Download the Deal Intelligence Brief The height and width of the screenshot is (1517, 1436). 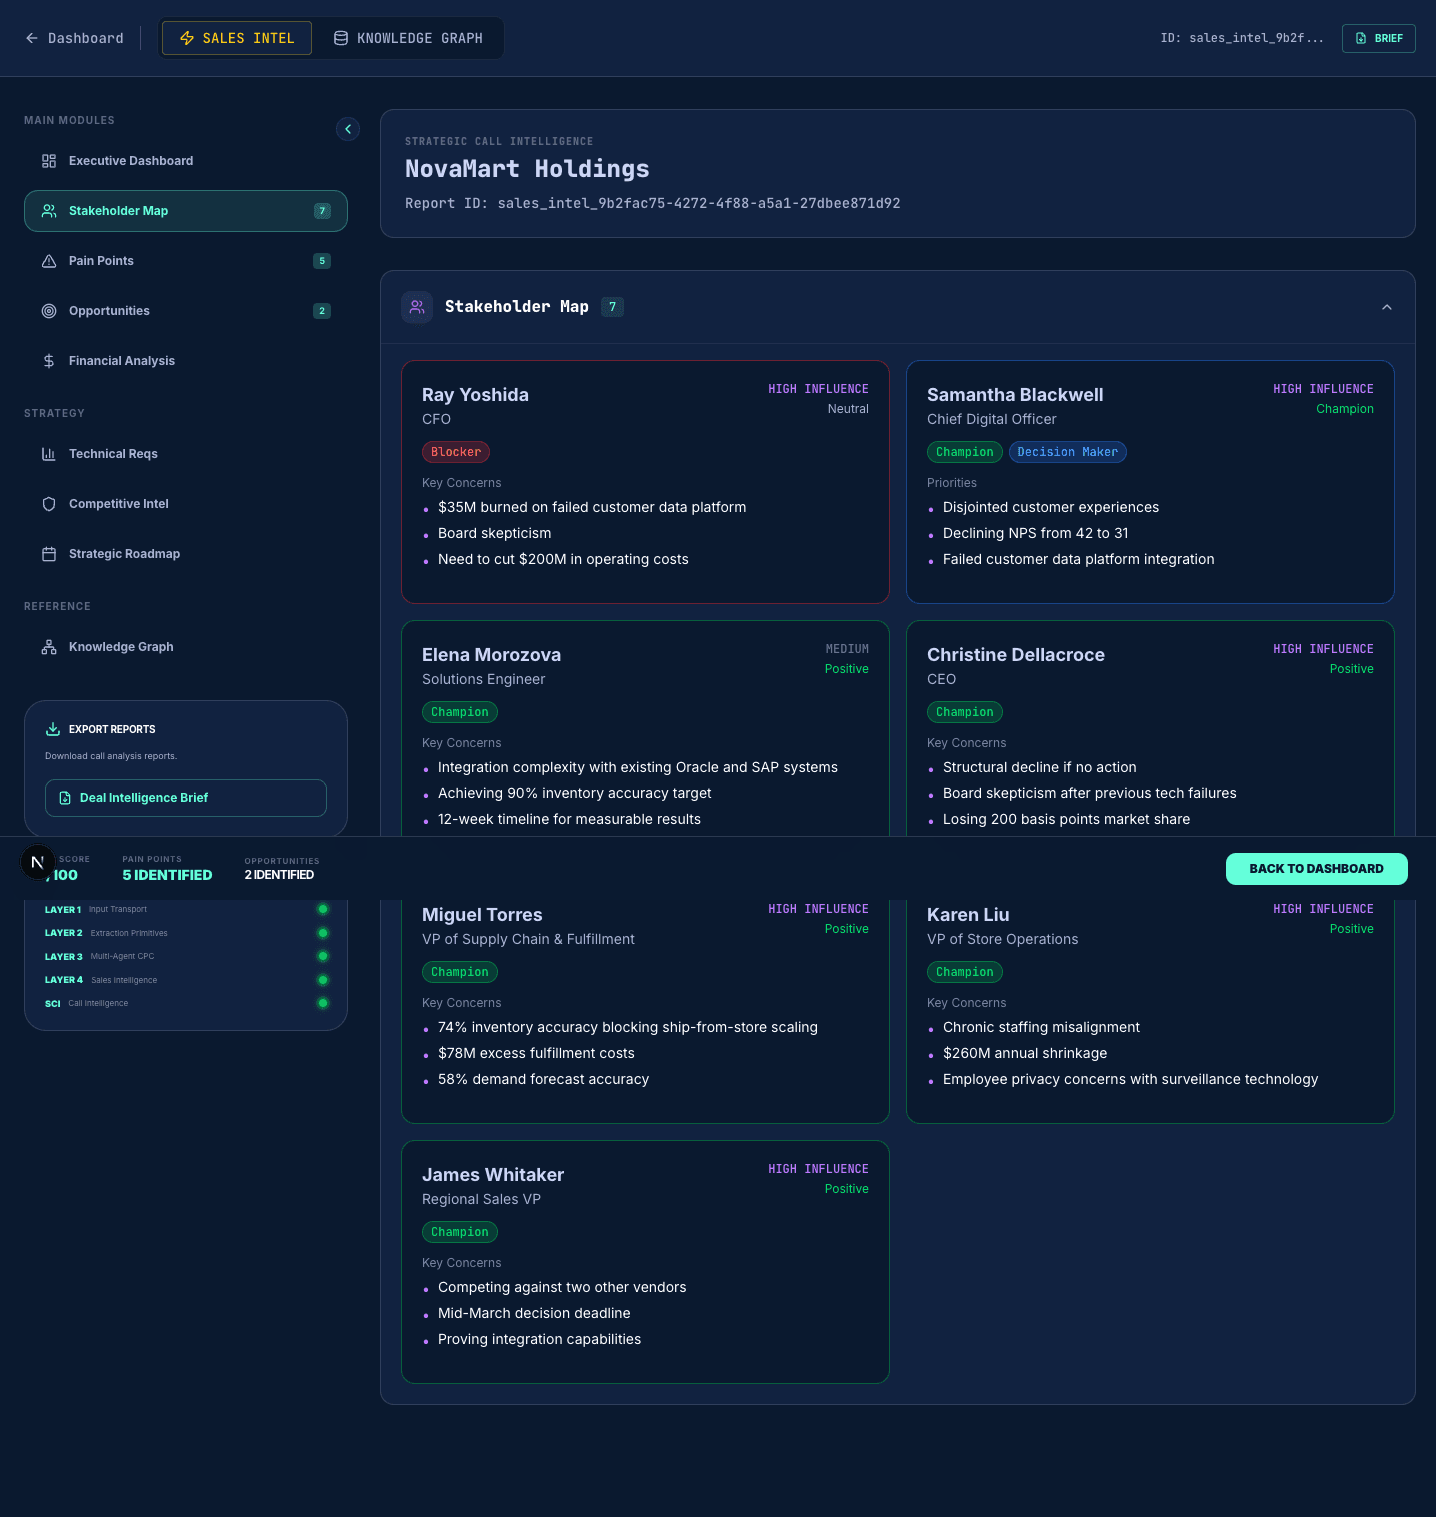pos(186,798)
